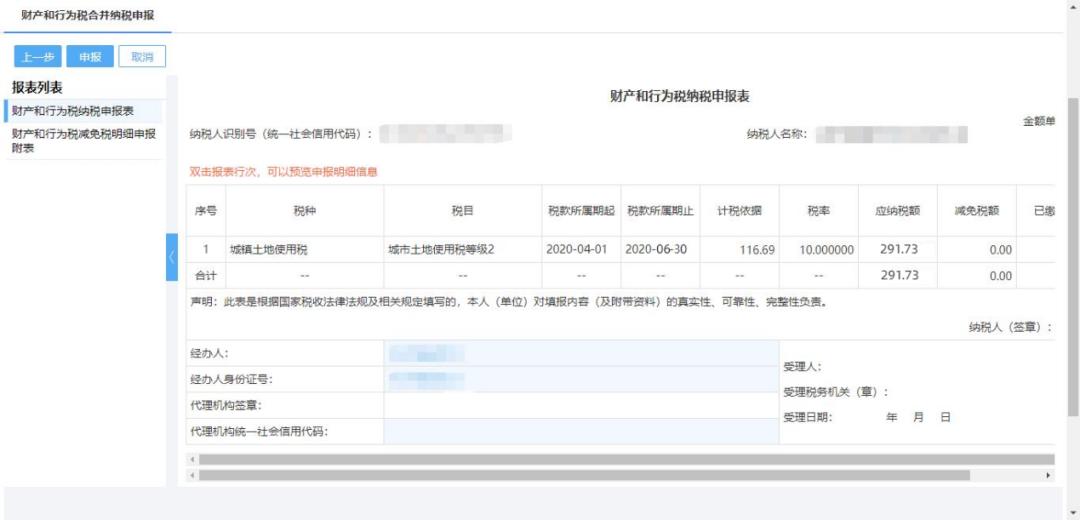Click the 代理机构统一社会信用代码 input field
1080x520 pixels.
click(x=580, y=431)
